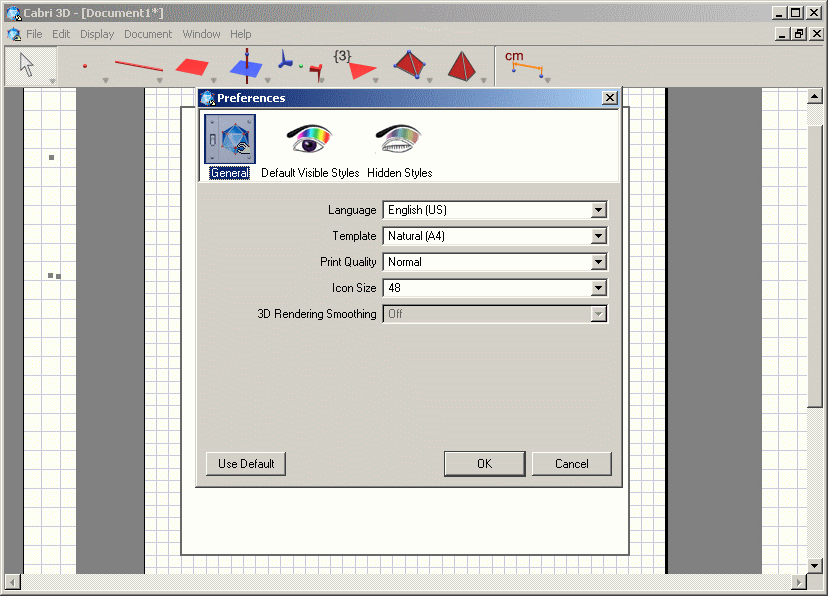Open the Icon Size dropdown
Screen dimensions: 828x596
[599, 288]
